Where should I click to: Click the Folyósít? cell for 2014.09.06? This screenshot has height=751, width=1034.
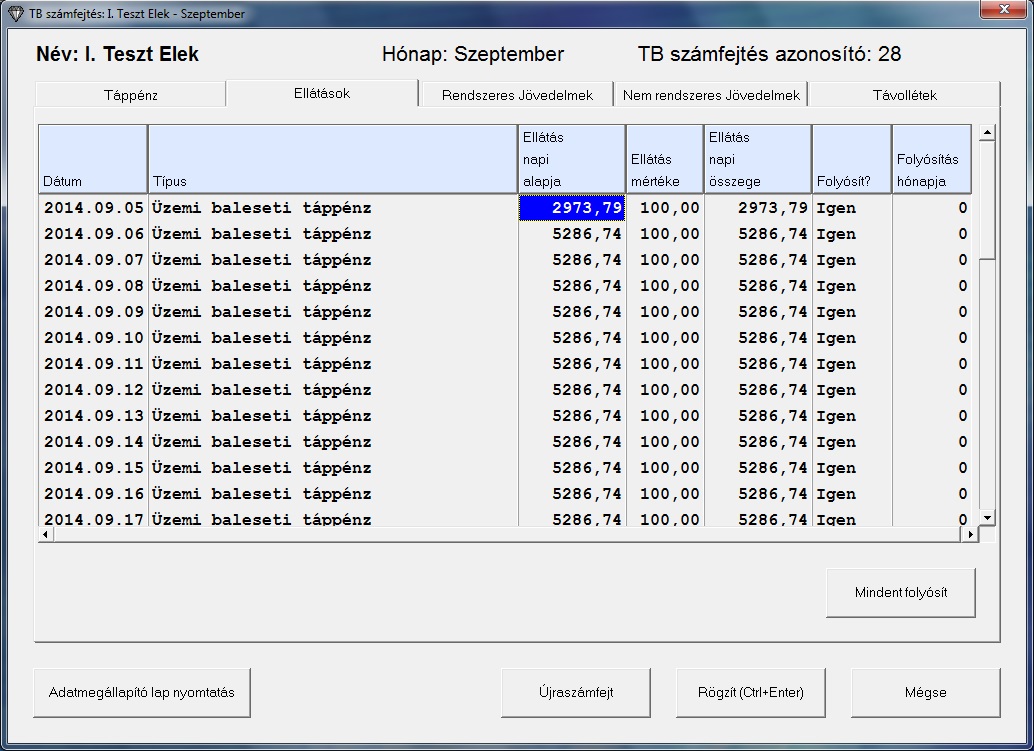(x=850, y=234)
